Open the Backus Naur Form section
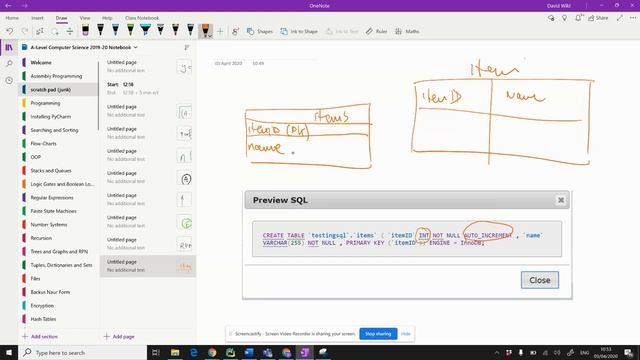The width and height of the screenshot is (640, 360). (58, 292)
